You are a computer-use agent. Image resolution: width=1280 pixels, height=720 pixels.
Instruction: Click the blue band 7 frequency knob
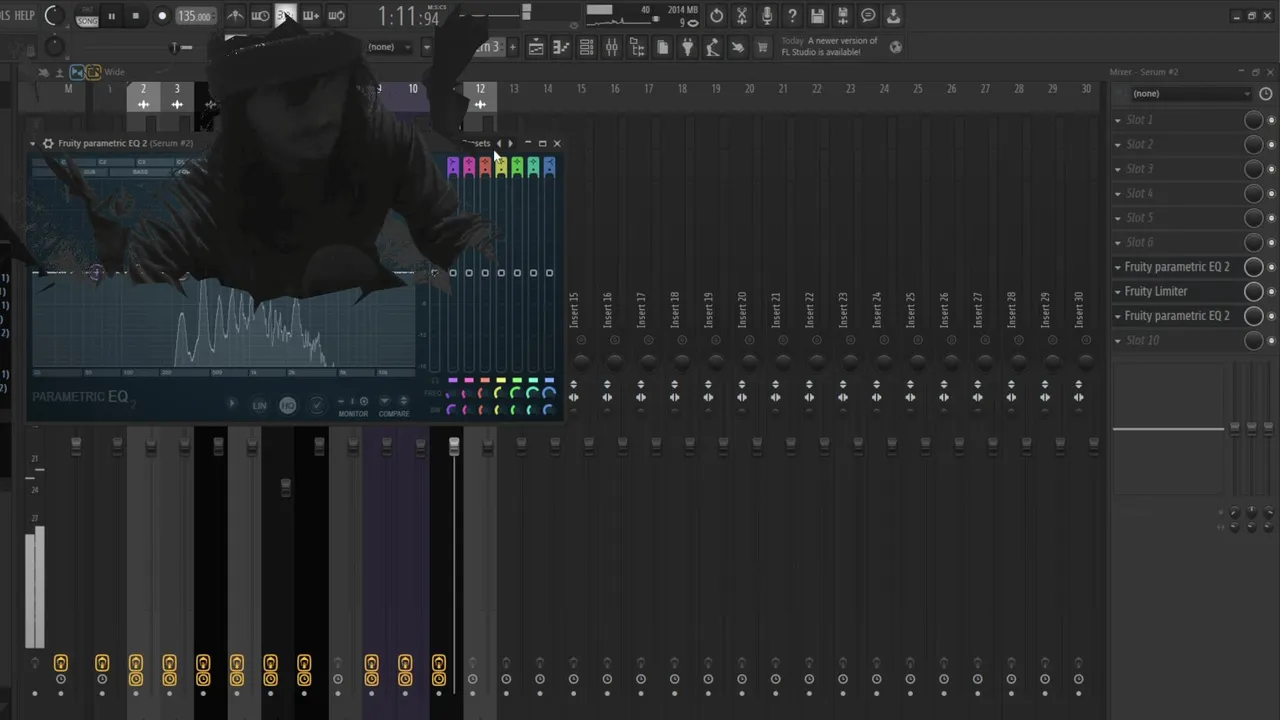click(549, 393)
